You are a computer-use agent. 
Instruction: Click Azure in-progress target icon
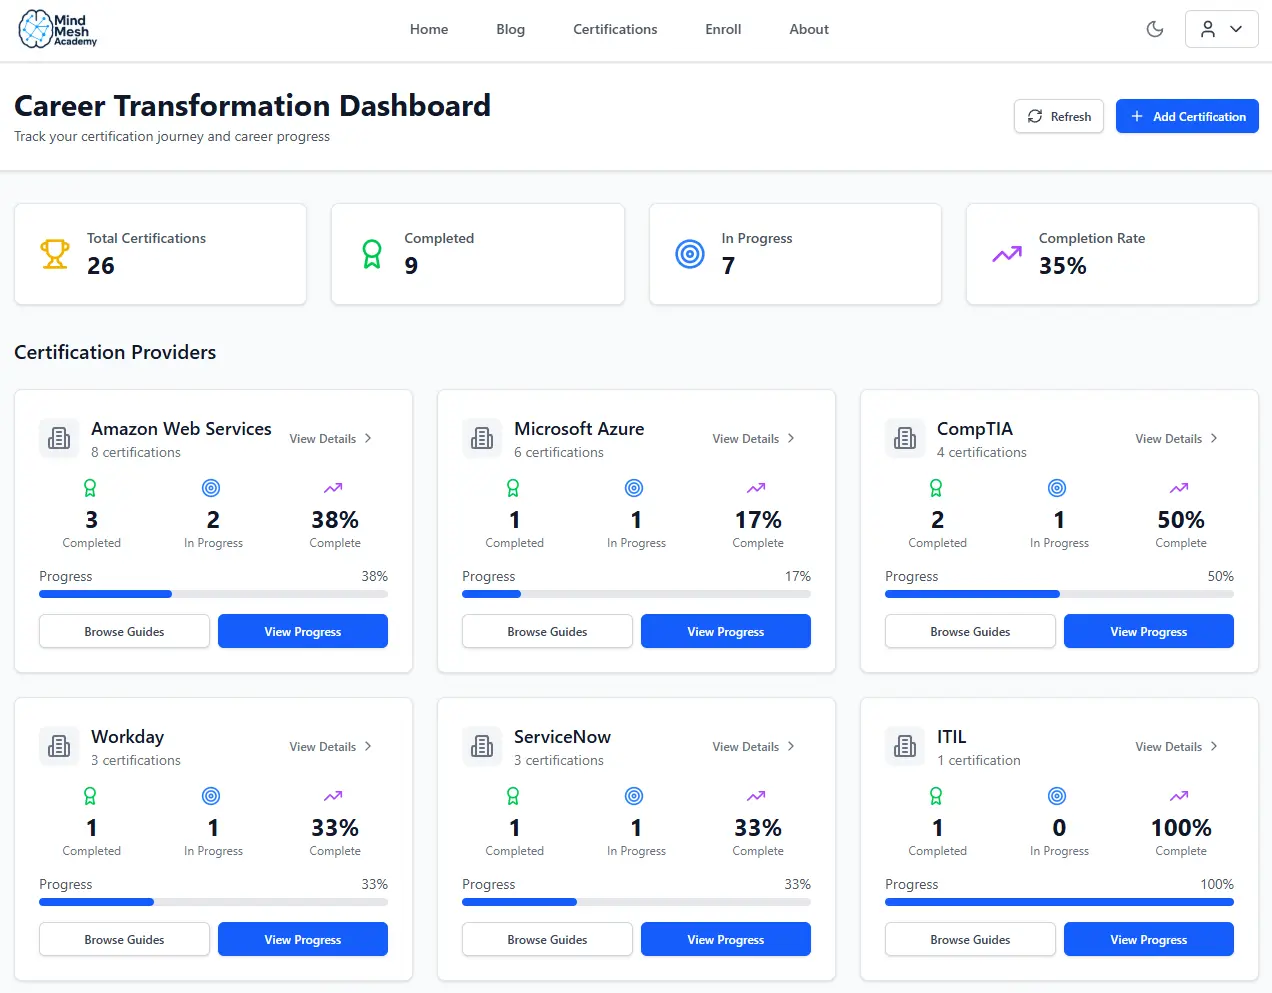pos(634,488)
